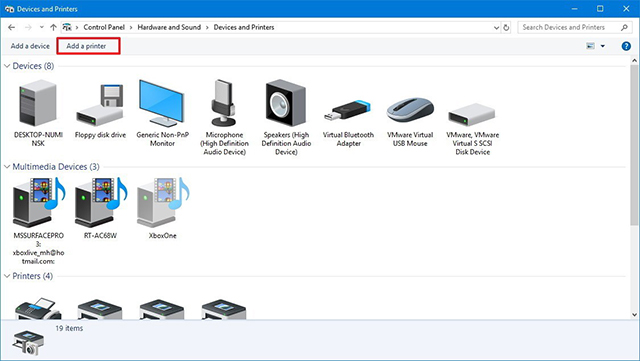This screenshot has height=361, width=640.
Task: Click the change view icon
Action: pos(590,46)
